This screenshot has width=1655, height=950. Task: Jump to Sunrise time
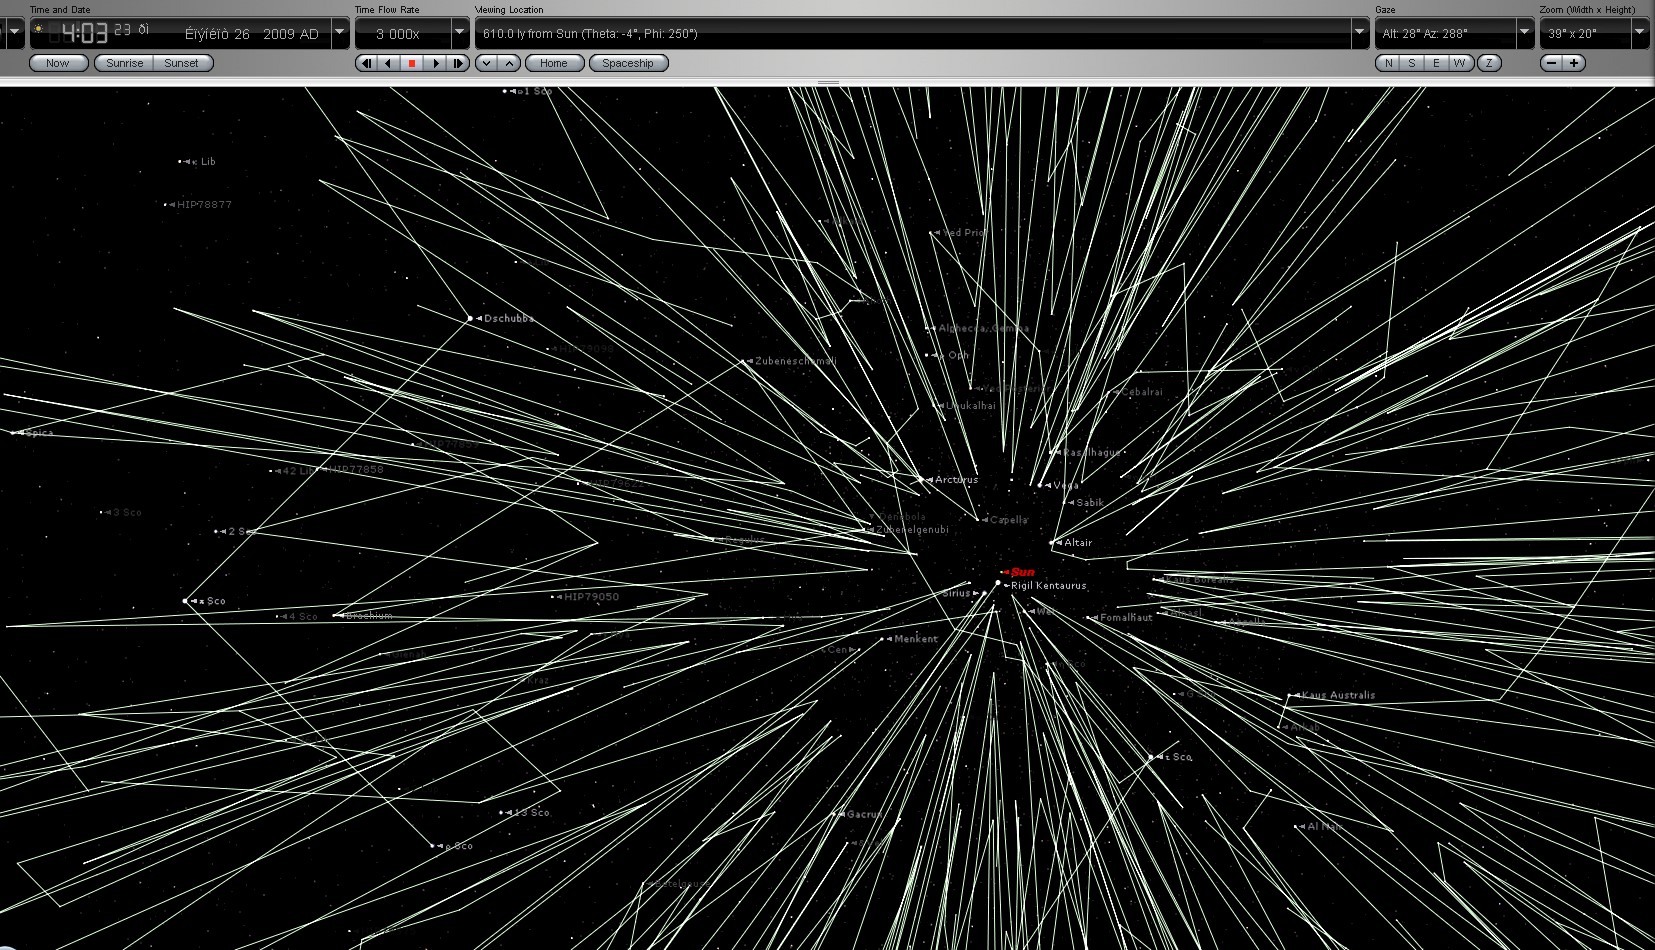[125, 63]
